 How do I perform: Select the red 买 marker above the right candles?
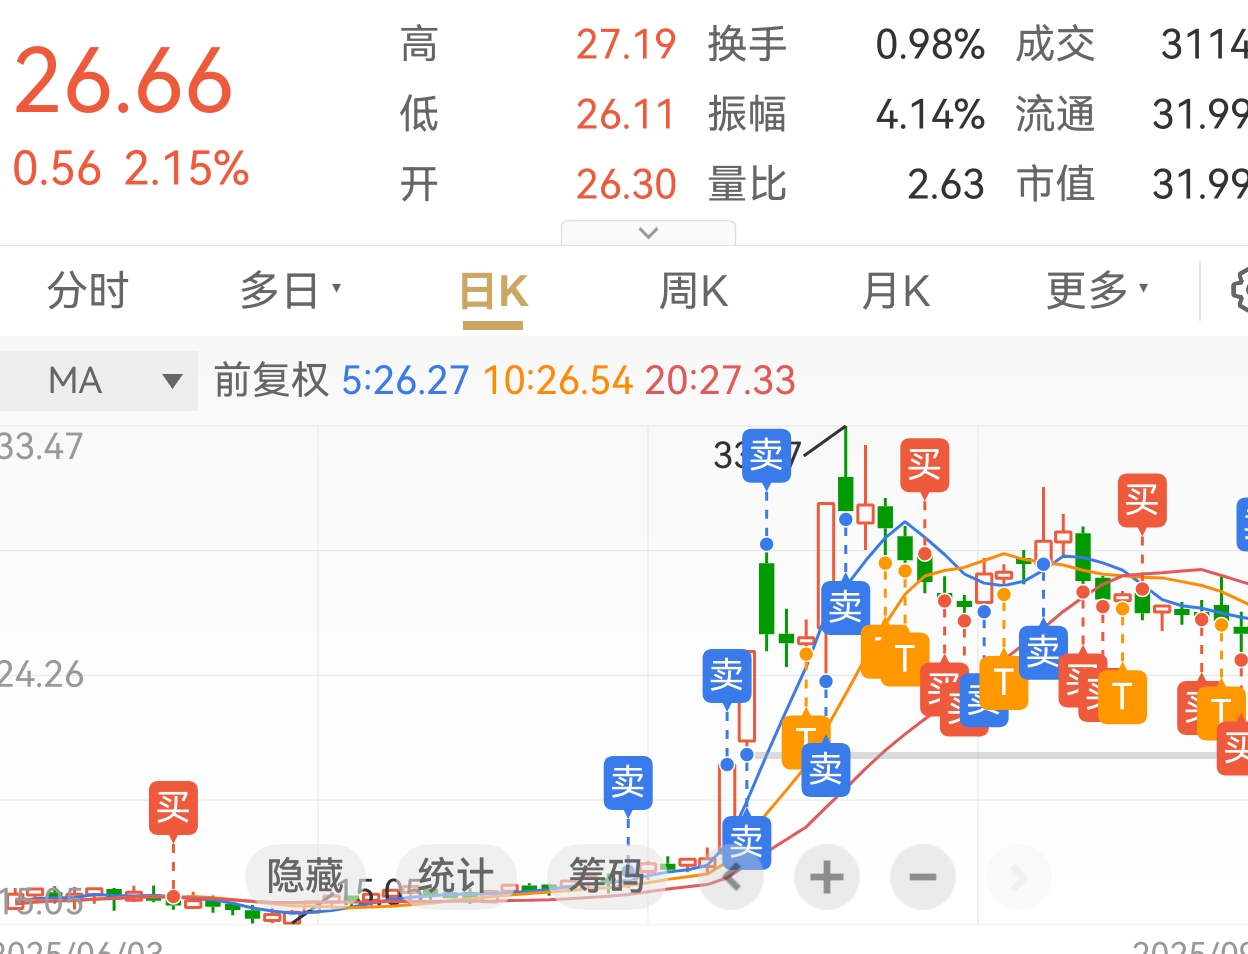point(1142,500)
